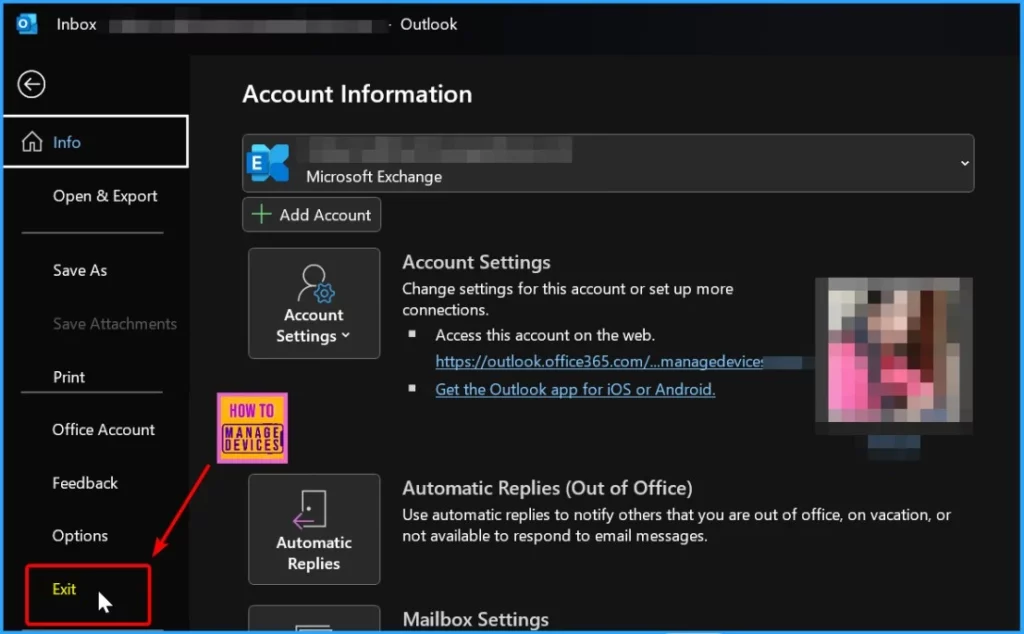Viewport: 1024px width, 634px height.
Task: Open the Open & Export menu
Action: (105, 196)
